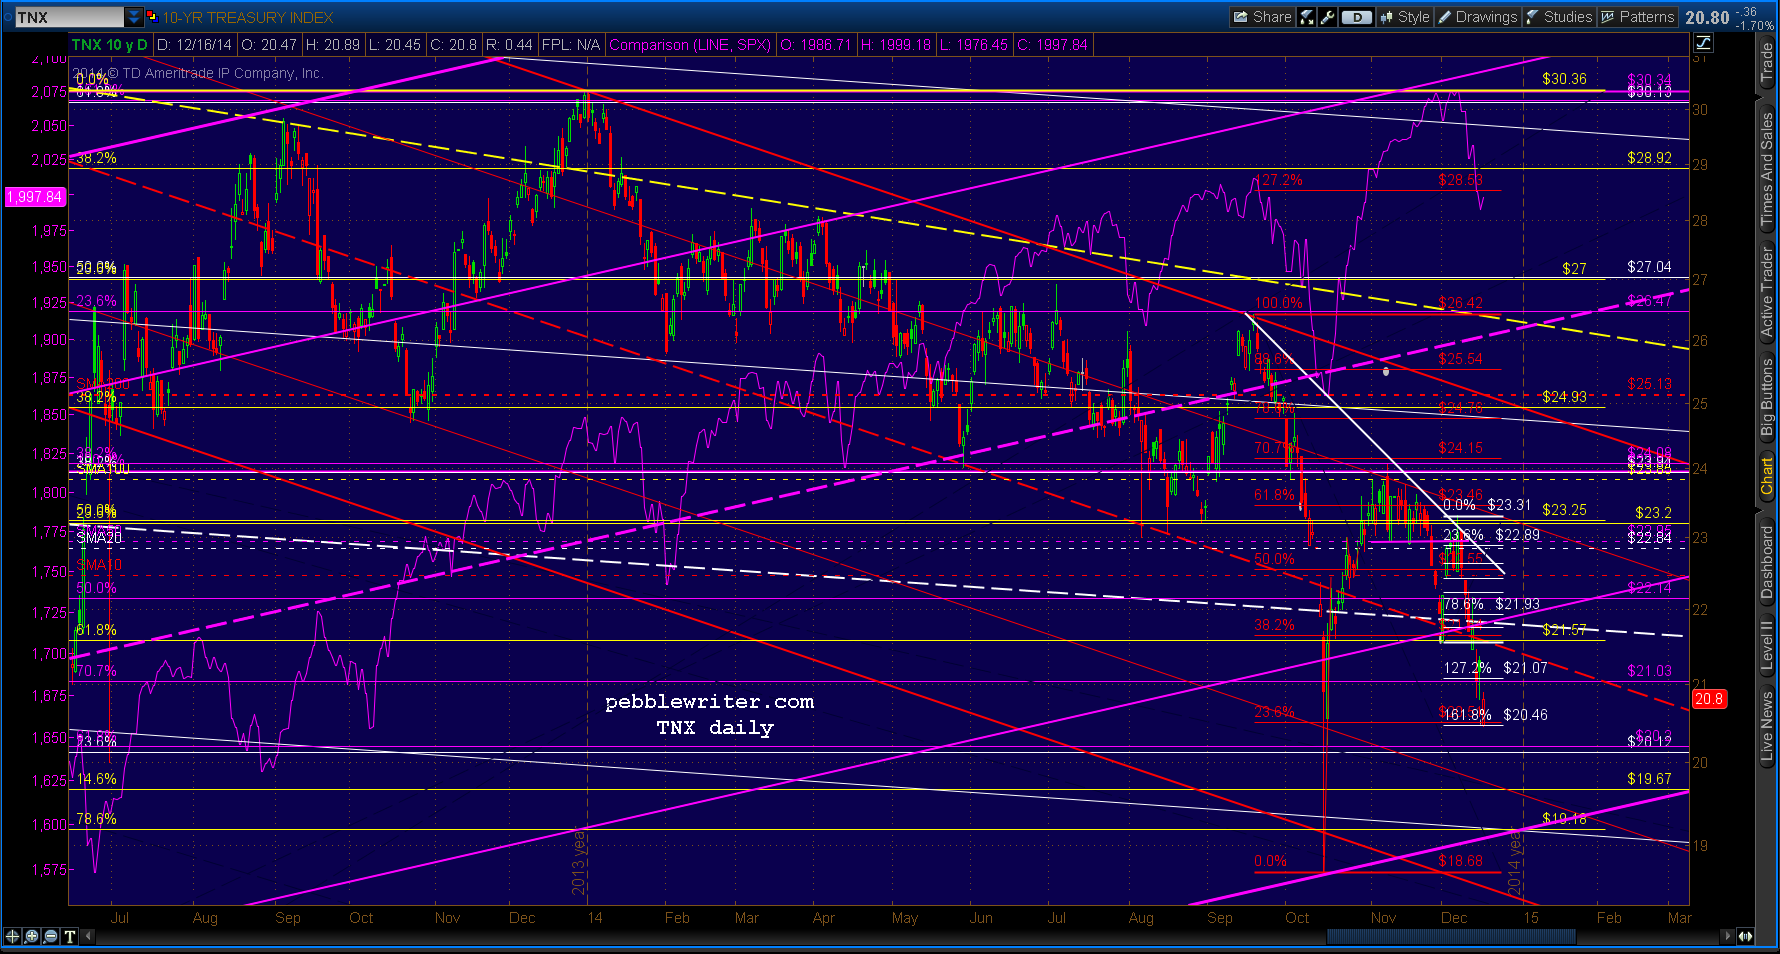
Task: Click the horizontal scrollbar thumb at the bottom
Action: click(1451, 936)
